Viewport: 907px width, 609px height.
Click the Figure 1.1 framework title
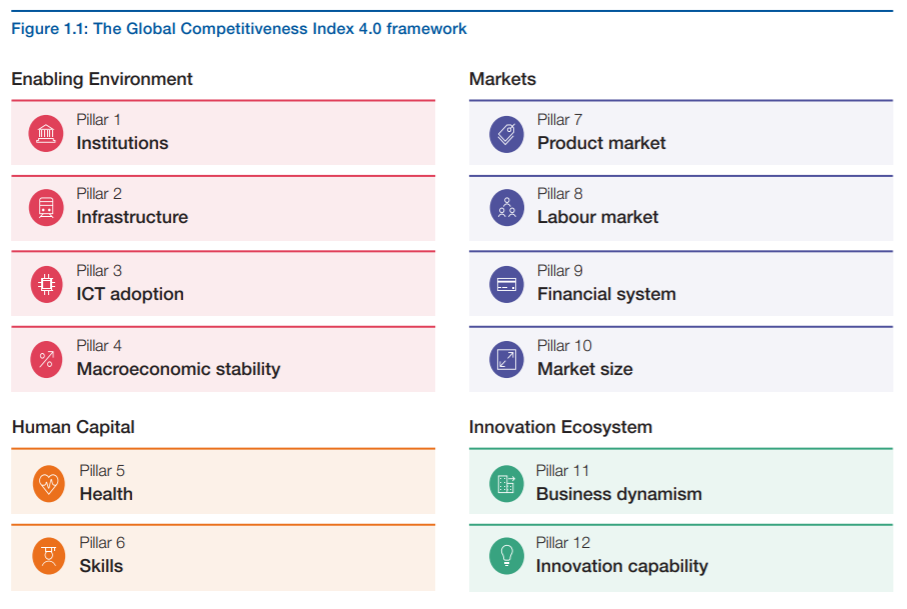click(239, 29)
